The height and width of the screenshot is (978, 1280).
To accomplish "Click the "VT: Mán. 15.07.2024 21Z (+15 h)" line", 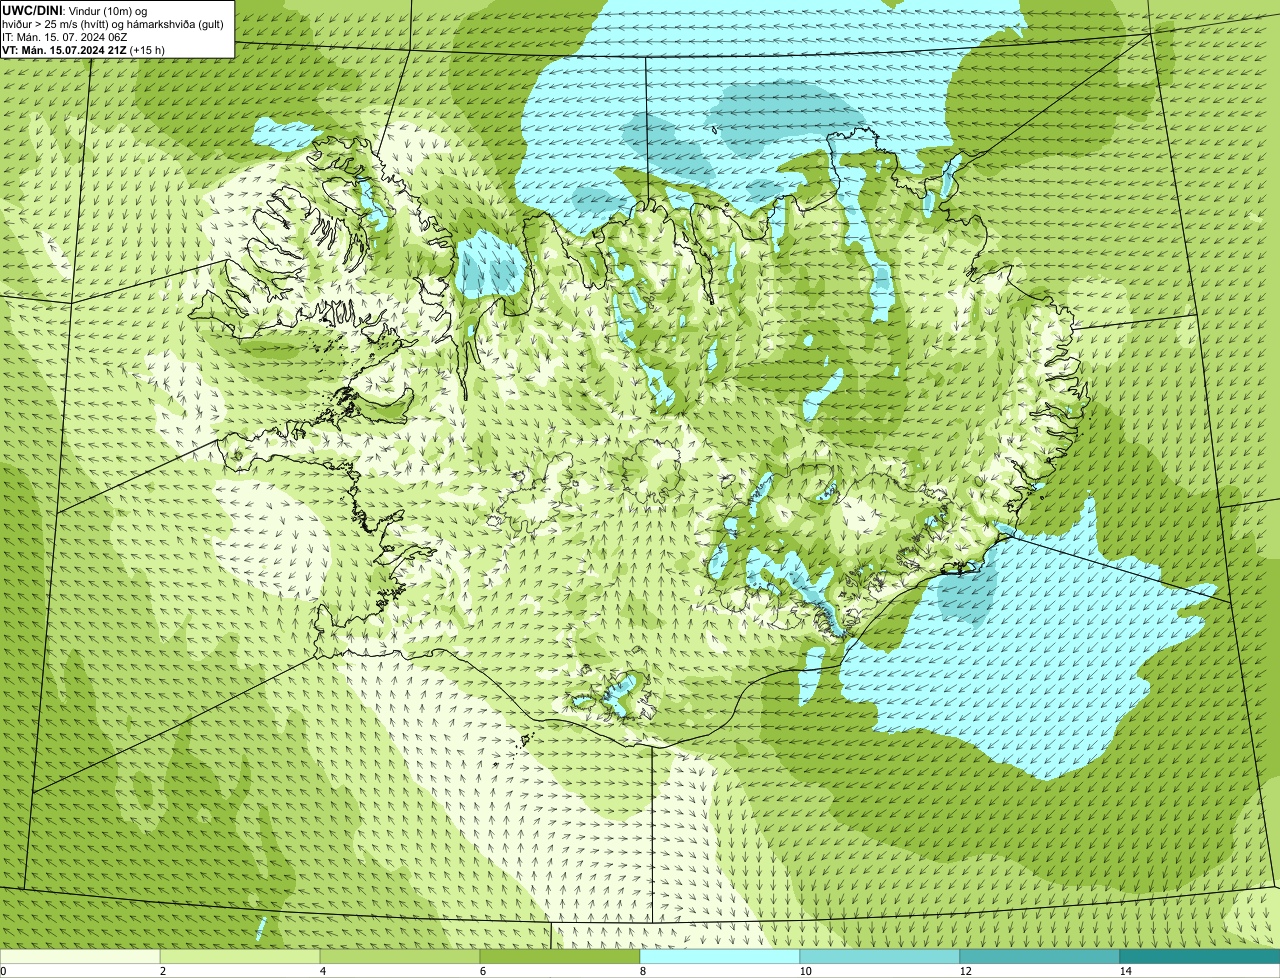I will coord(84,50).
